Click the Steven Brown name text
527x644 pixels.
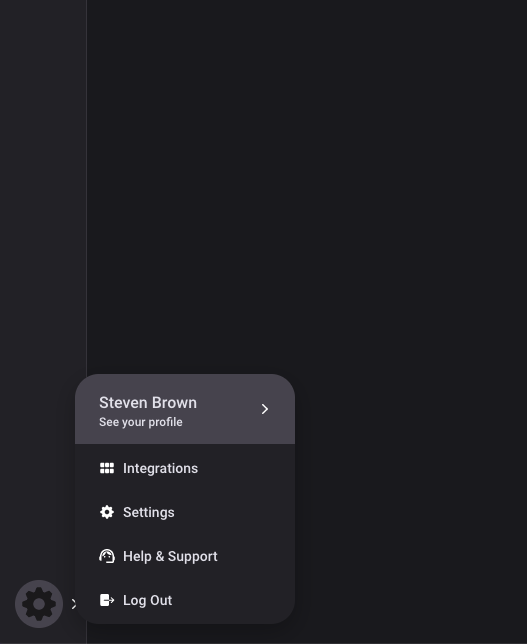tap(148, 403)
